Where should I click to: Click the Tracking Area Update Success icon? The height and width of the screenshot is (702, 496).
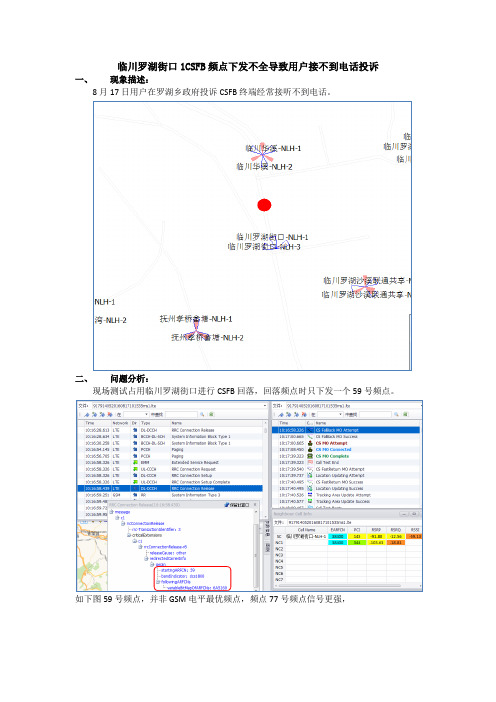(310, 501)
